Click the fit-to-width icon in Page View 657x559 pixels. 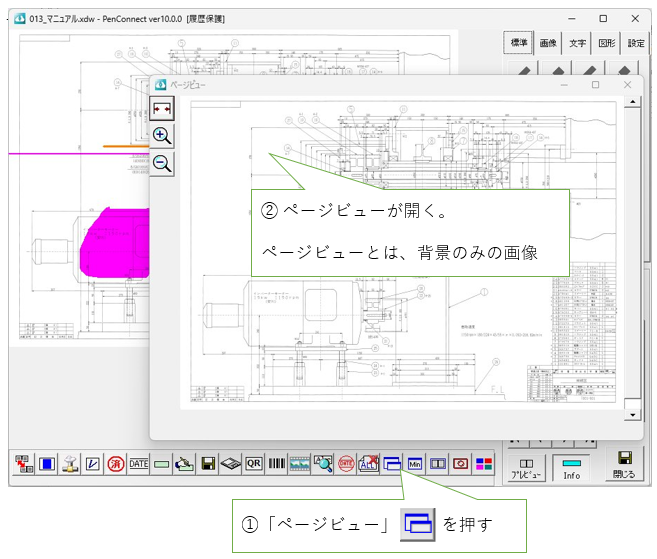pyautogui.click(x=162, y=108)
